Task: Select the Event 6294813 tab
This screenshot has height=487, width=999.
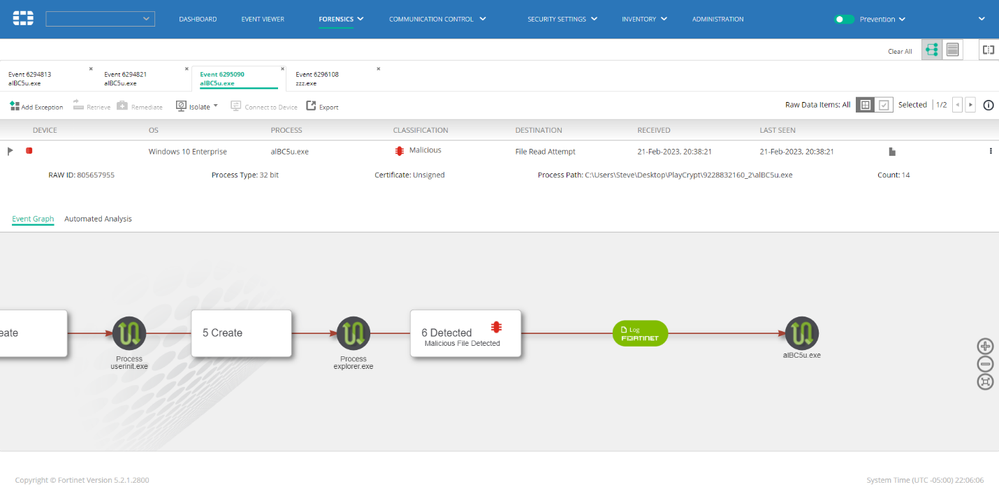Action: 48,78
